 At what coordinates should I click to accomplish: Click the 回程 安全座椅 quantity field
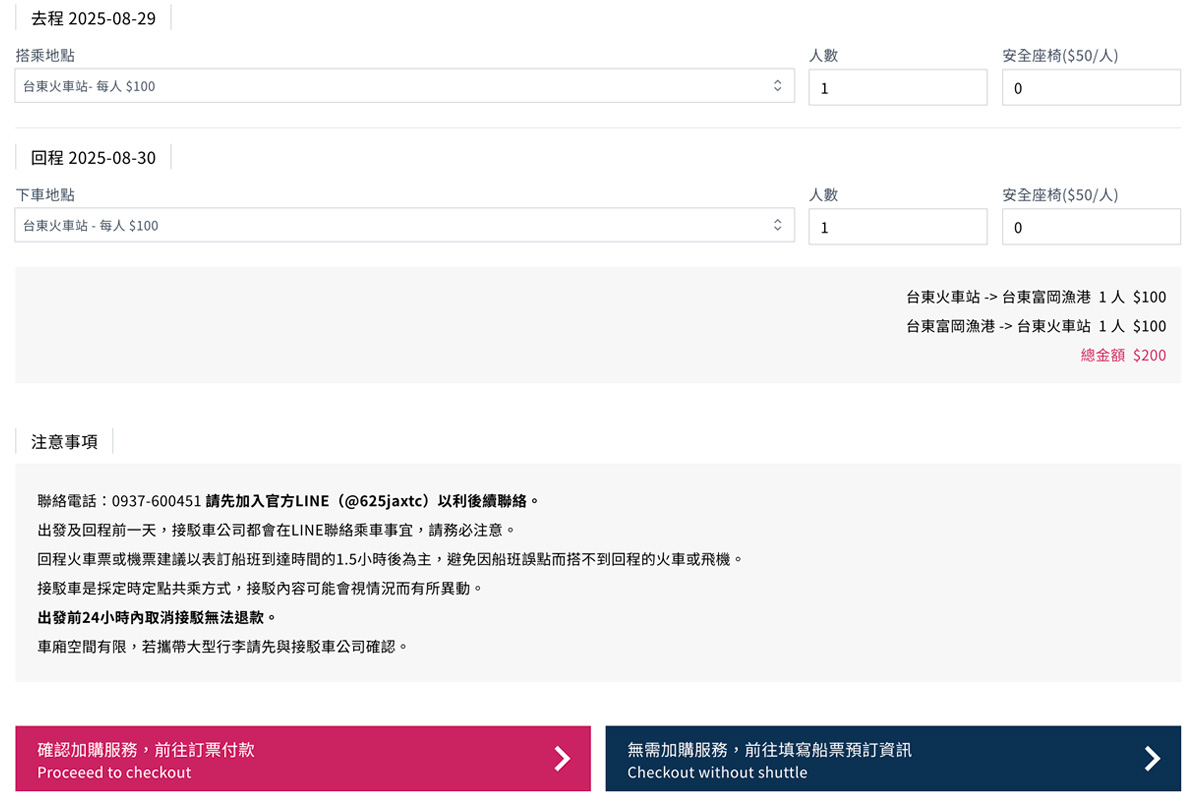point(1091,226)
